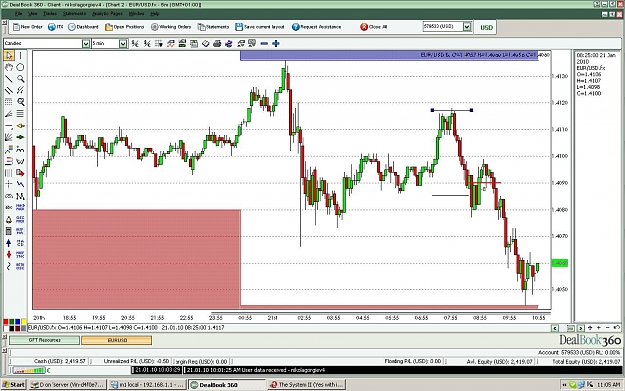Viewport: 625px width, 391px height.
Task: Pick the yellow color swatch
Action: coord(24,322)
